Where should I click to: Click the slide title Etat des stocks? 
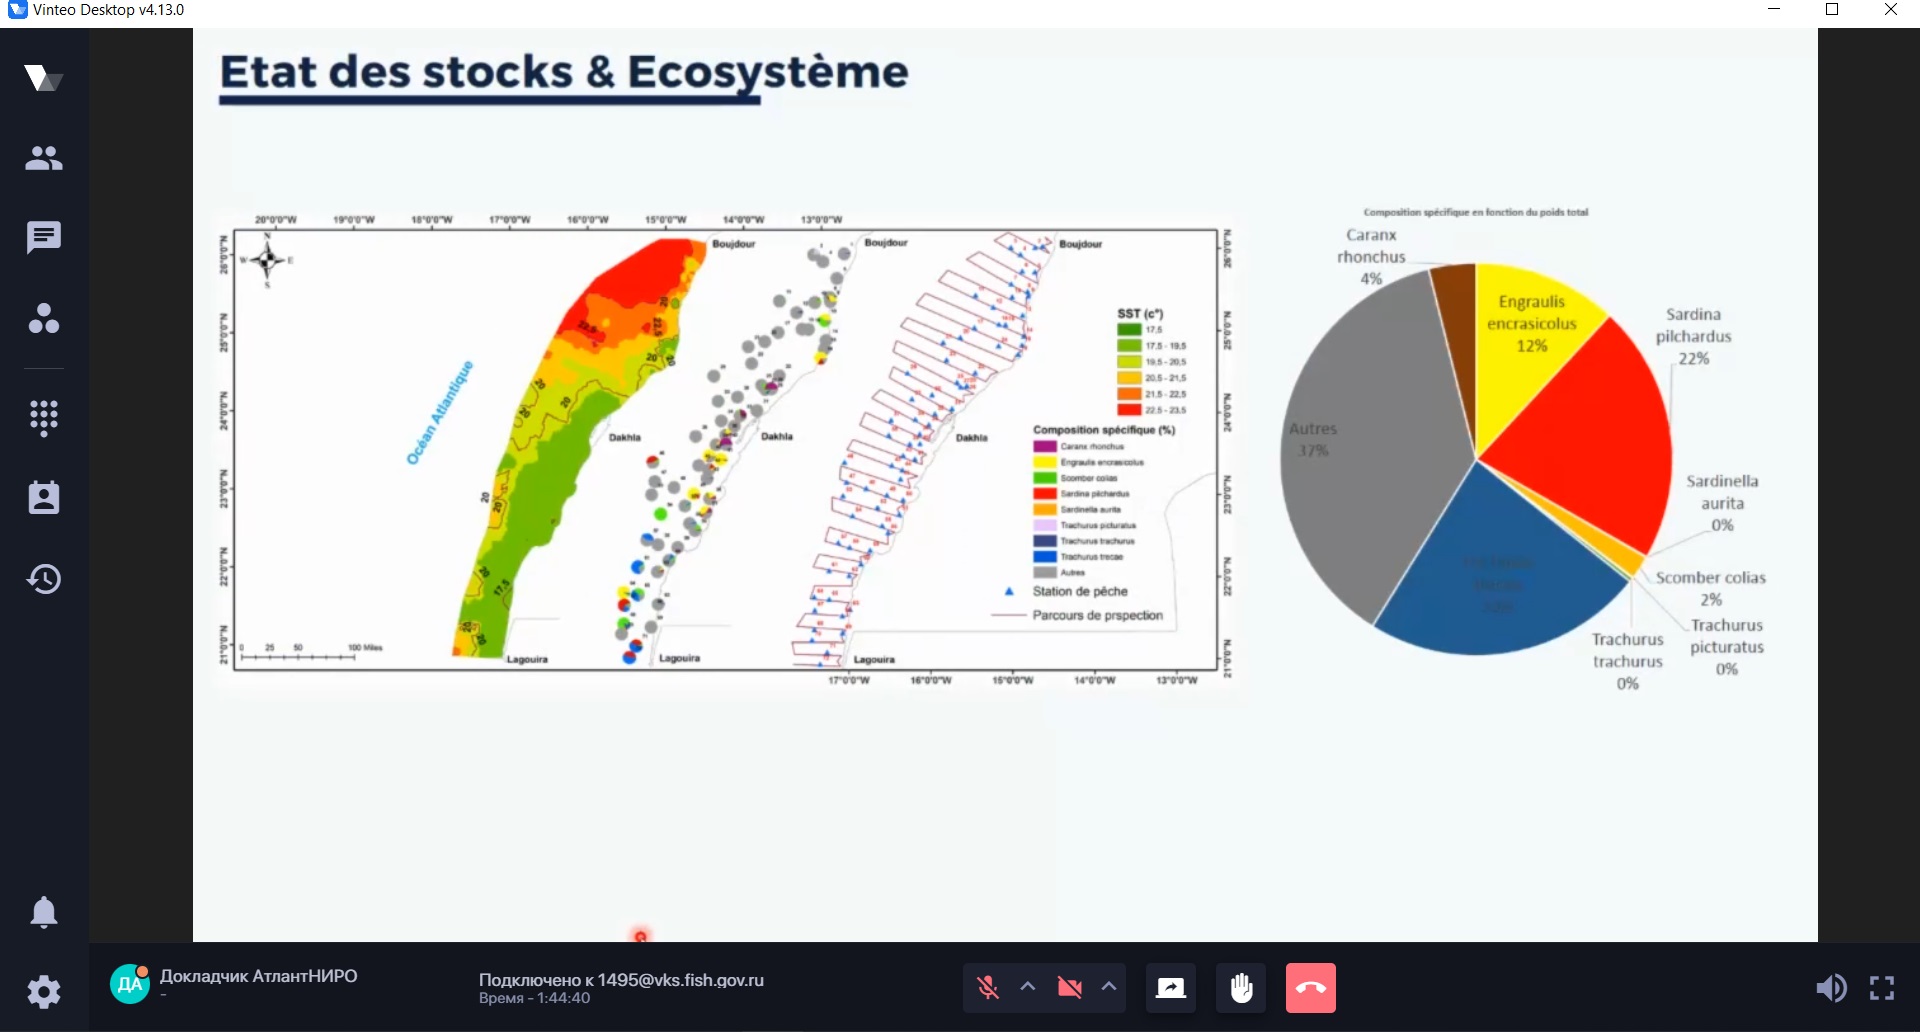pyautogui.click(x=564, y=72)
